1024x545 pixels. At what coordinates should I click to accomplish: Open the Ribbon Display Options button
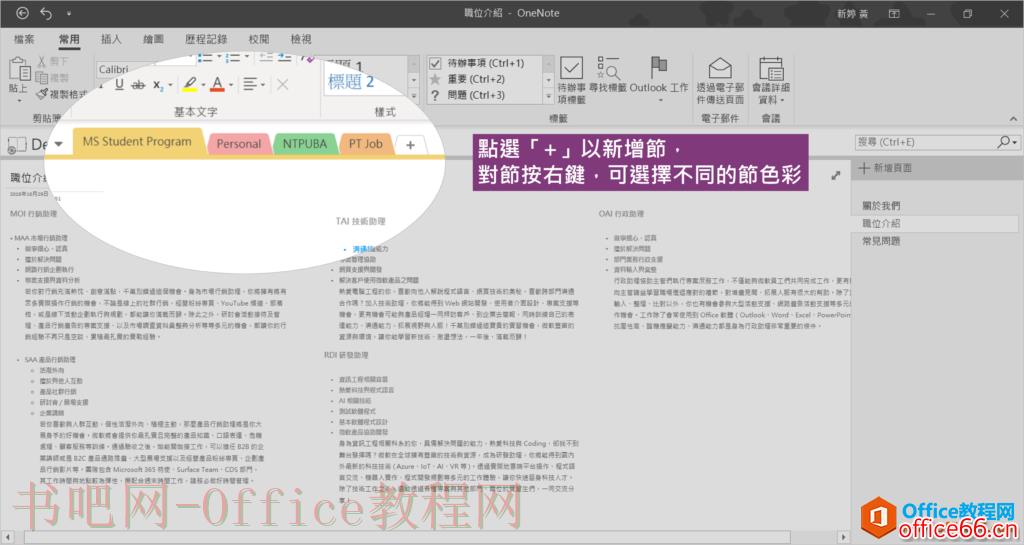pyautogui.click(x=894, y=13)
